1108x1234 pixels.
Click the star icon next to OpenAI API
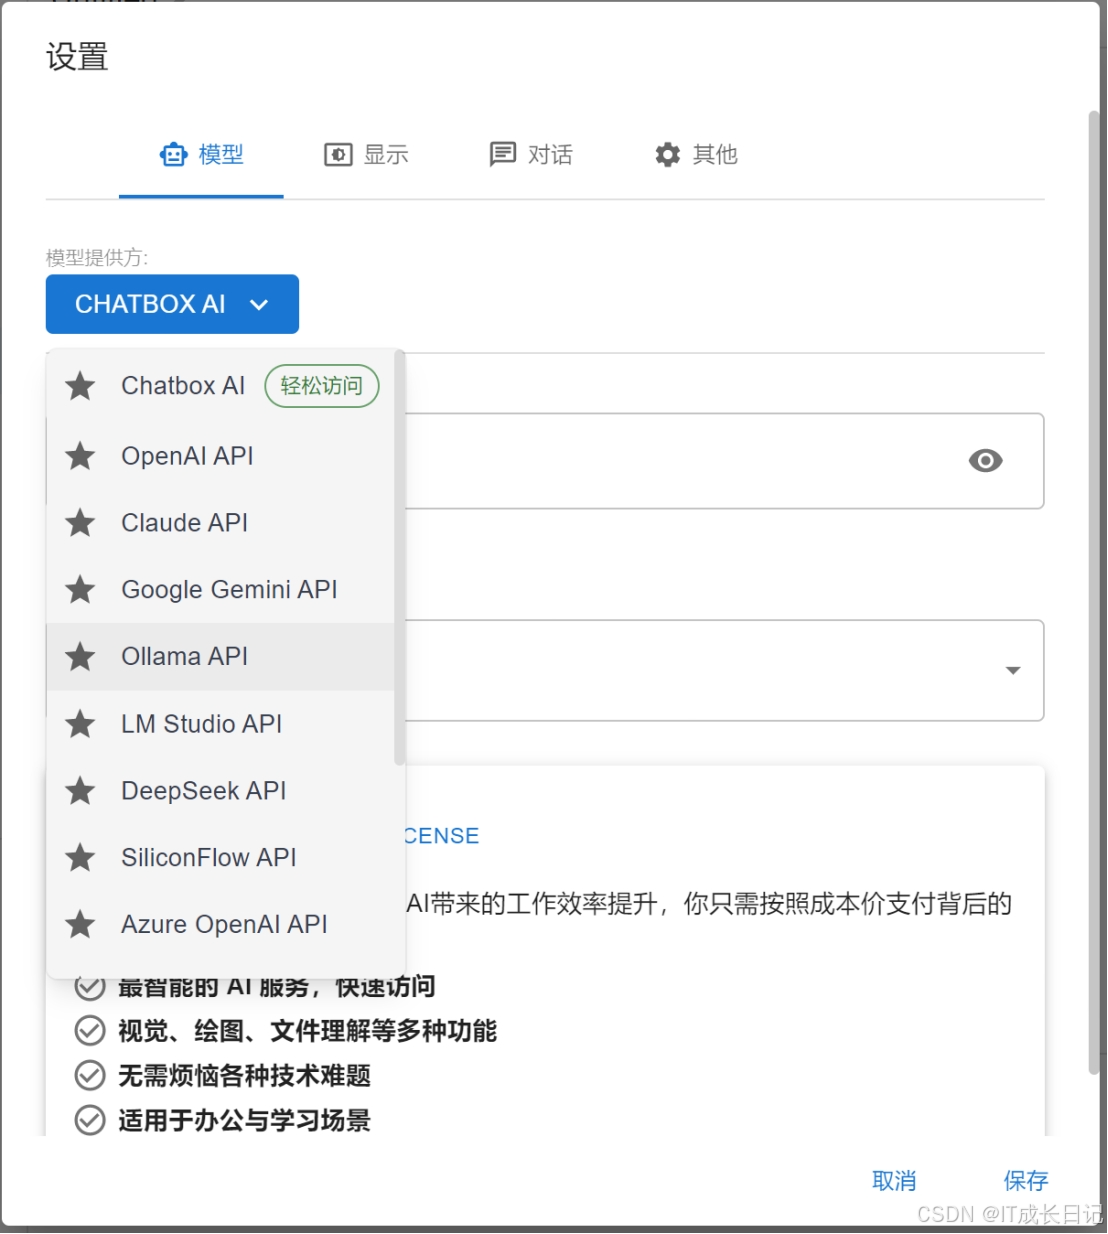coord(80,456)
